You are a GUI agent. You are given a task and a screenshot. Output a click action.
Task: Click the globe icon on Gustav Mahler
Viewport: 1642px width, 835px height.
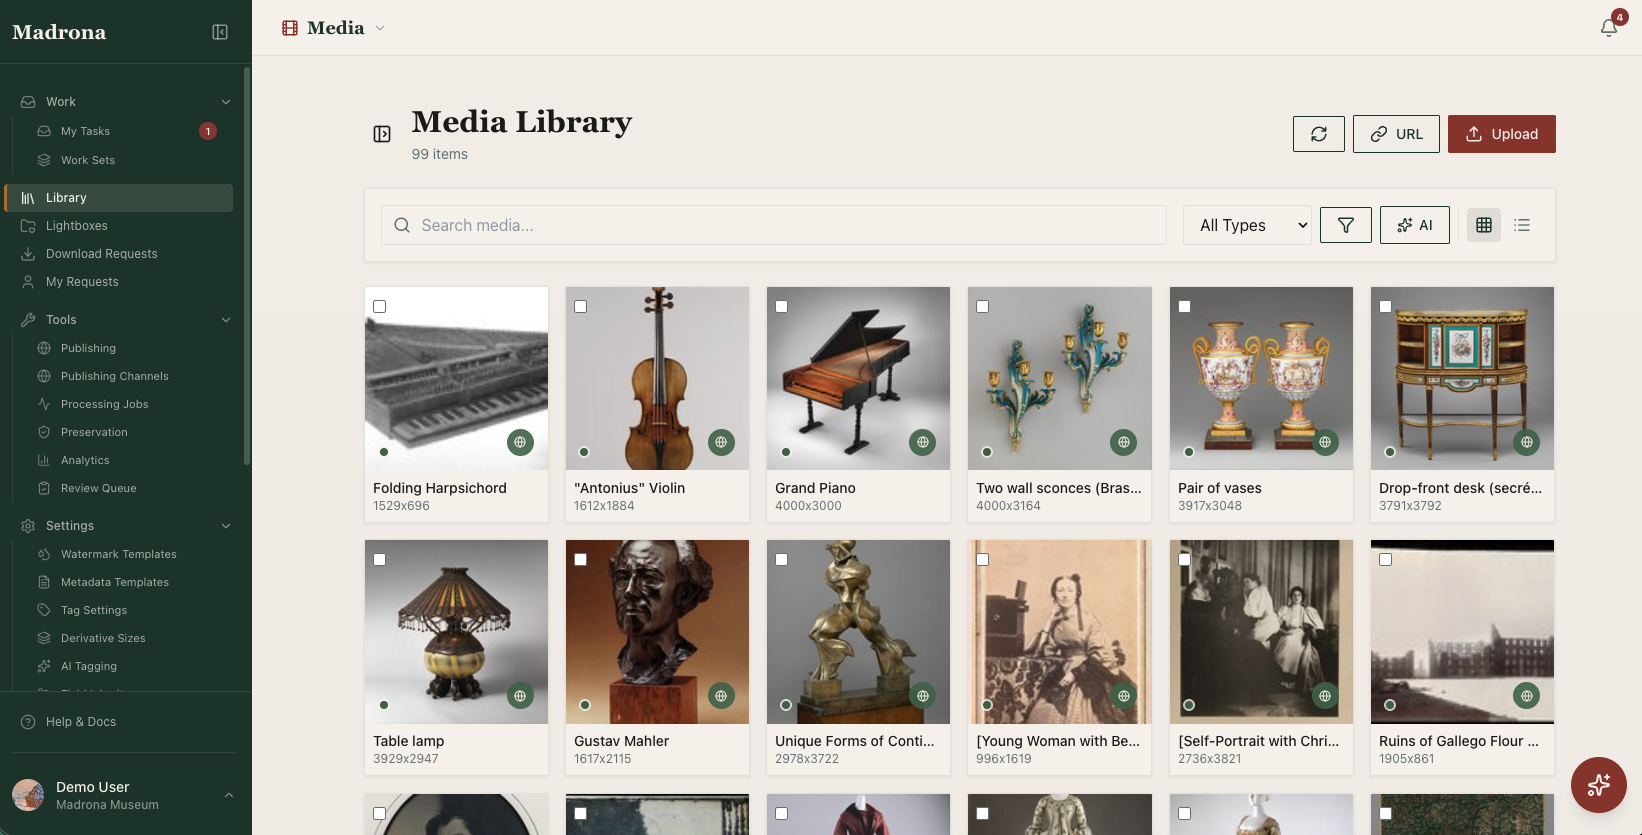[x=721, y=696]
